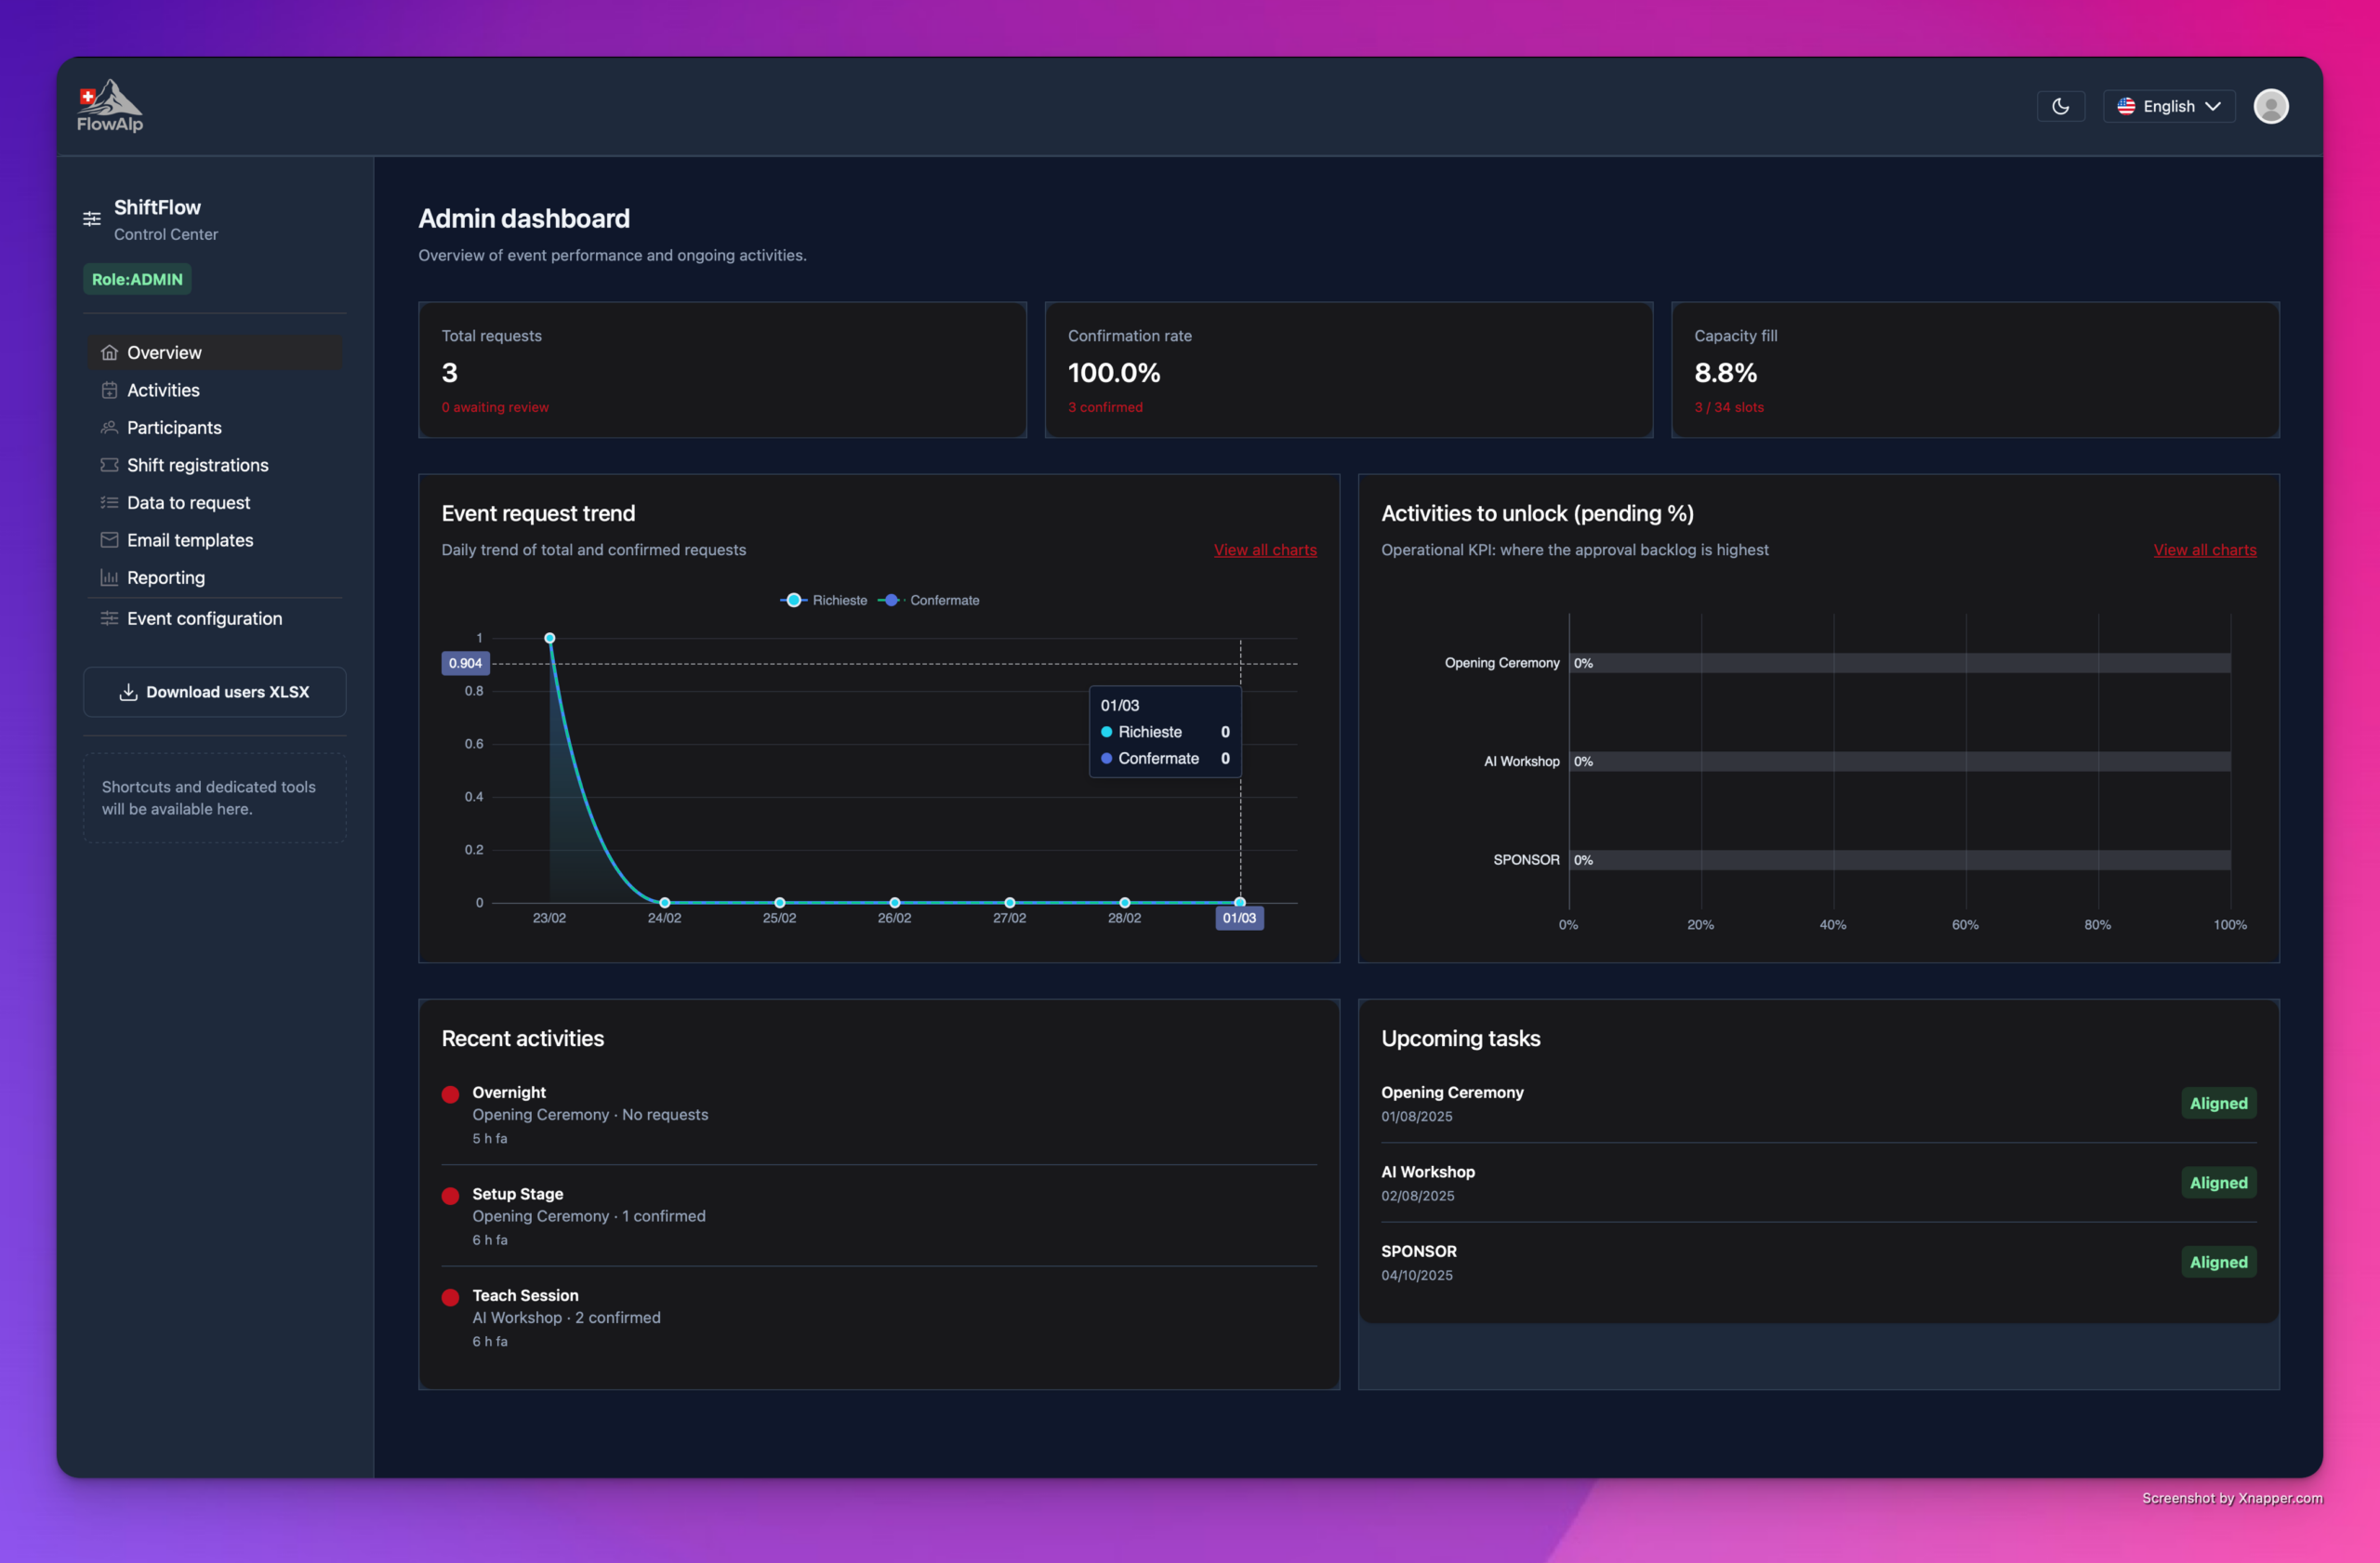The image size is (2380, 1563).
Task: Open View all charts under Activities to unlock
Action: point(2204,550)
